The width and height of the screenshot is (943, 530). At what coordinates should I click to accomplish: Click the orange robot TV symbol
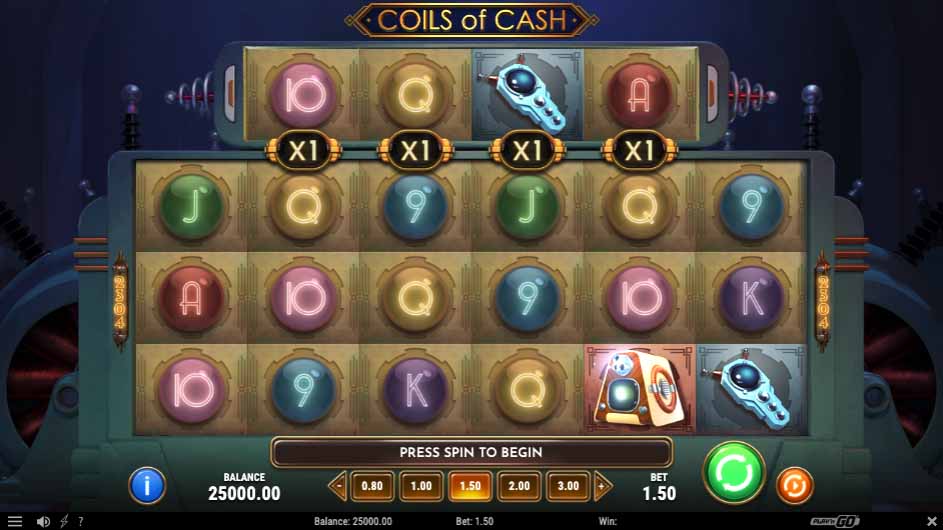[639, 389]
